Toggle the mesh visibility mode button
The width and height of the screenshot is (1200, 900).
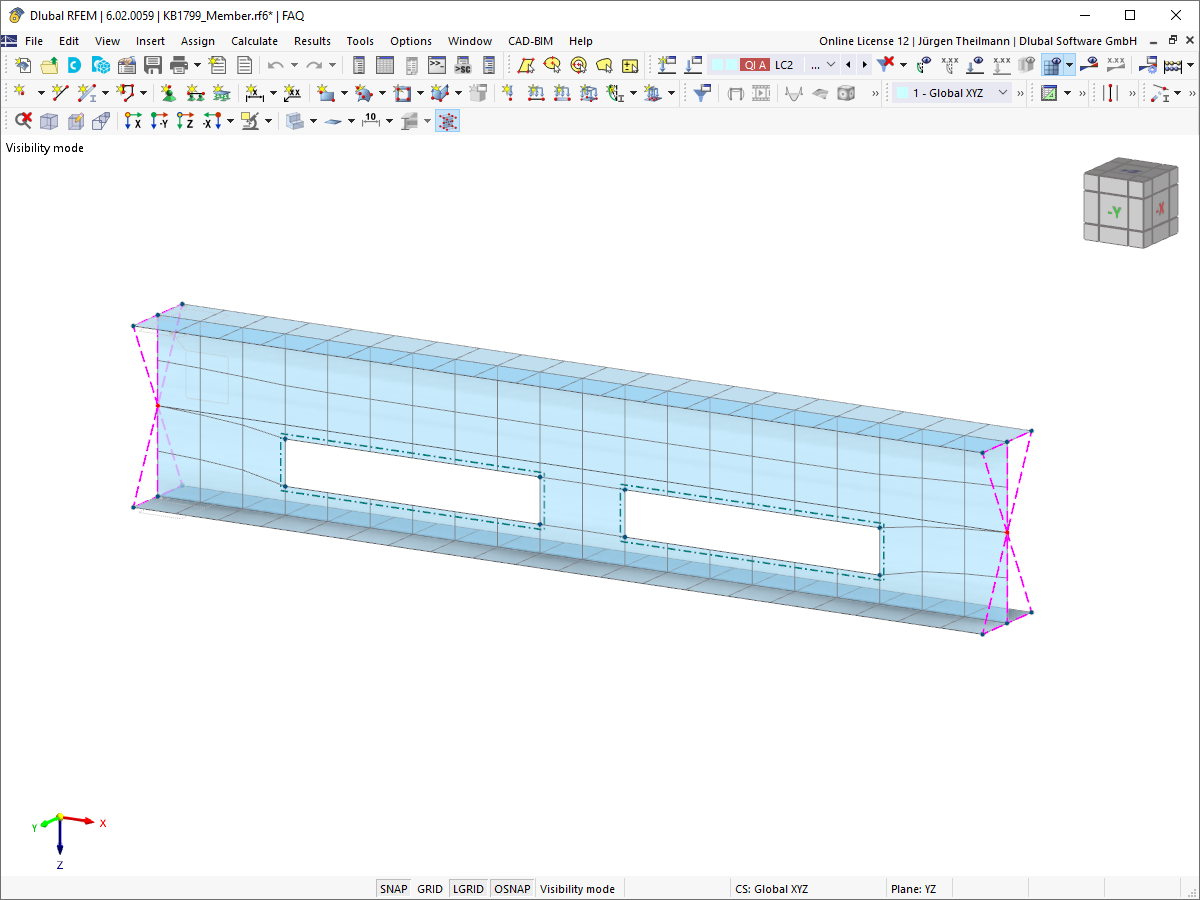pyautogui.click(x=447, y=121)
